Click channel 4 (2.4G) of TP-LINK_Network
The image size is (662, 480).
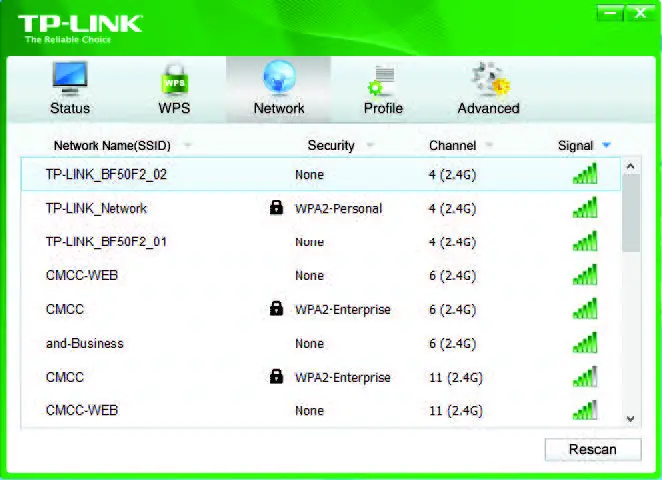[x=453, y=208]
